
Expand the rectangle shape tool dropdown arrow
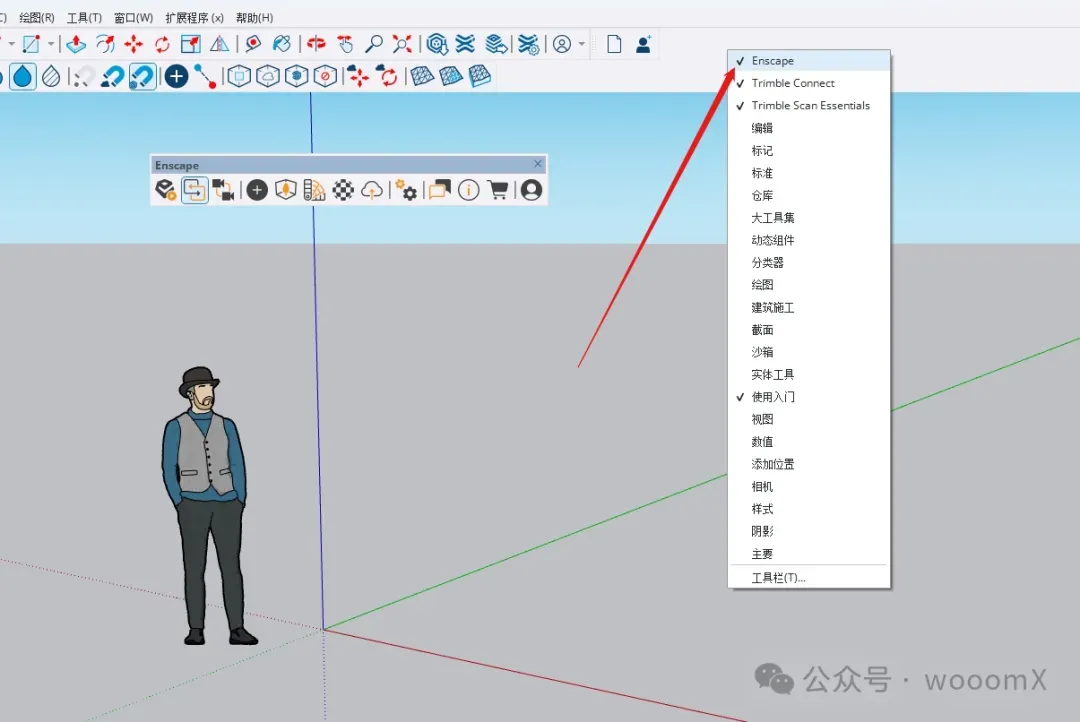click(x=51, y=44)
